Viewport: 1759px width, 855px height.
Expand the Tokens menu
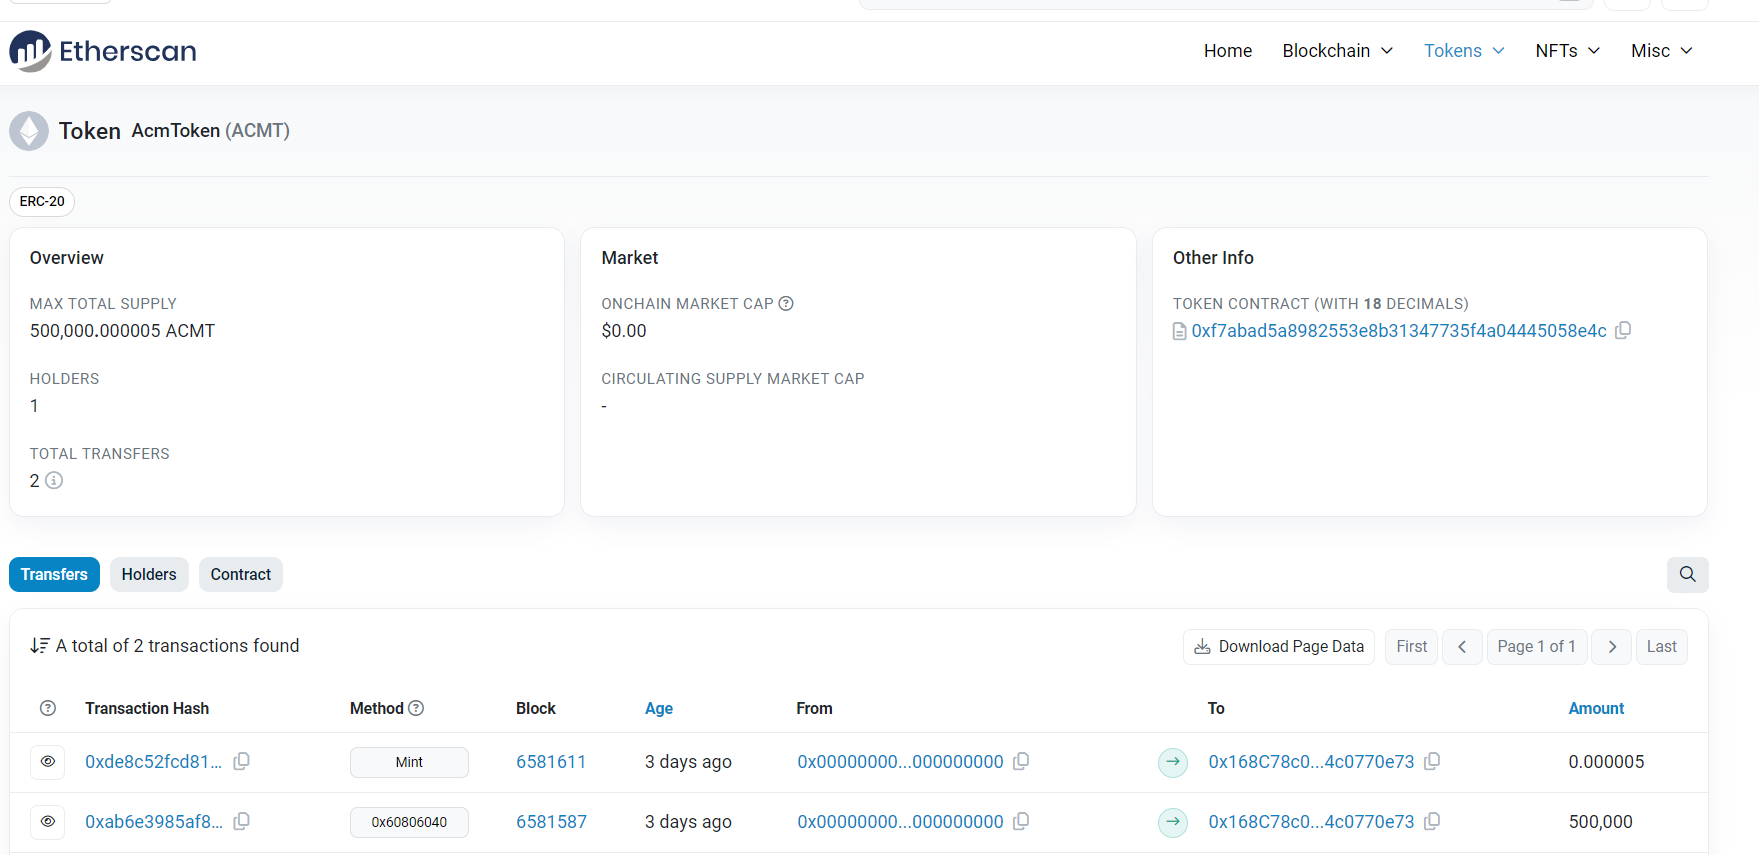pos(1464,51)
